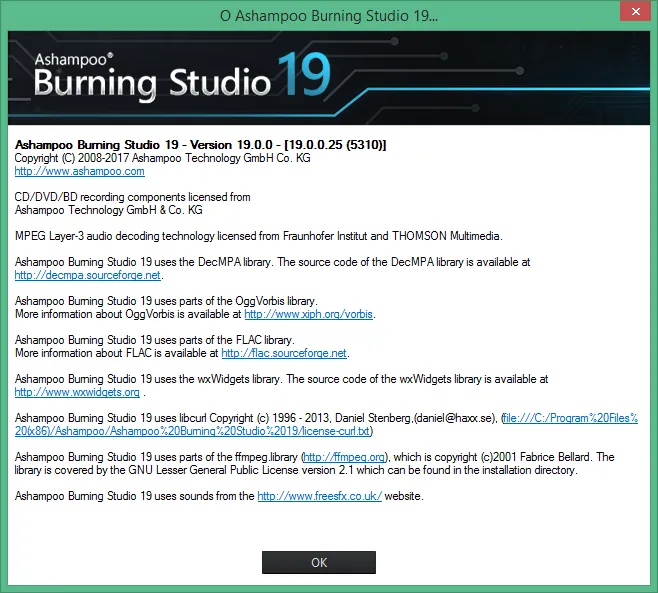The height and width of the screenshot is (593, 658).
Task: Click the title bar text 'O Ashampoo Burning Studio 19...'
Action: (x=329, y=16)
